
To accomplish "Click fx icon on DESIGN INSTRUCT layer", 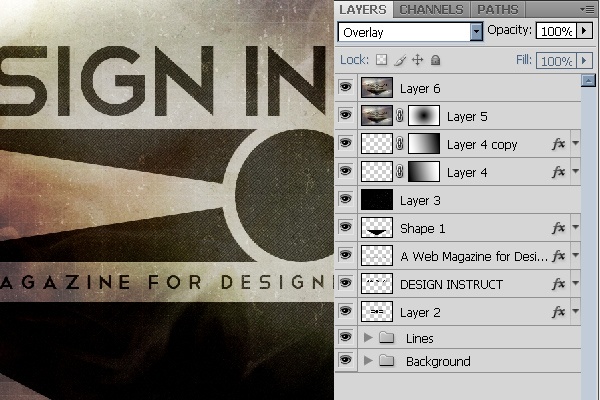I will (x=559, y=284).
